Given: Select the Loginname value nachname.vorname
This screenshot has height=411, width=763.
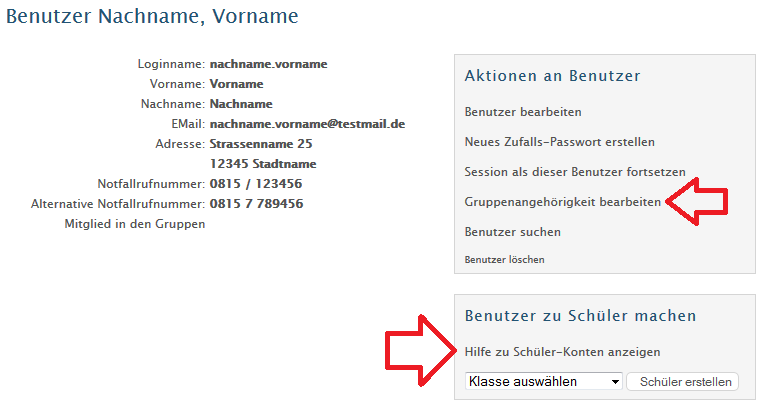Looking at the screenshot, I should [x=268, y=64].
